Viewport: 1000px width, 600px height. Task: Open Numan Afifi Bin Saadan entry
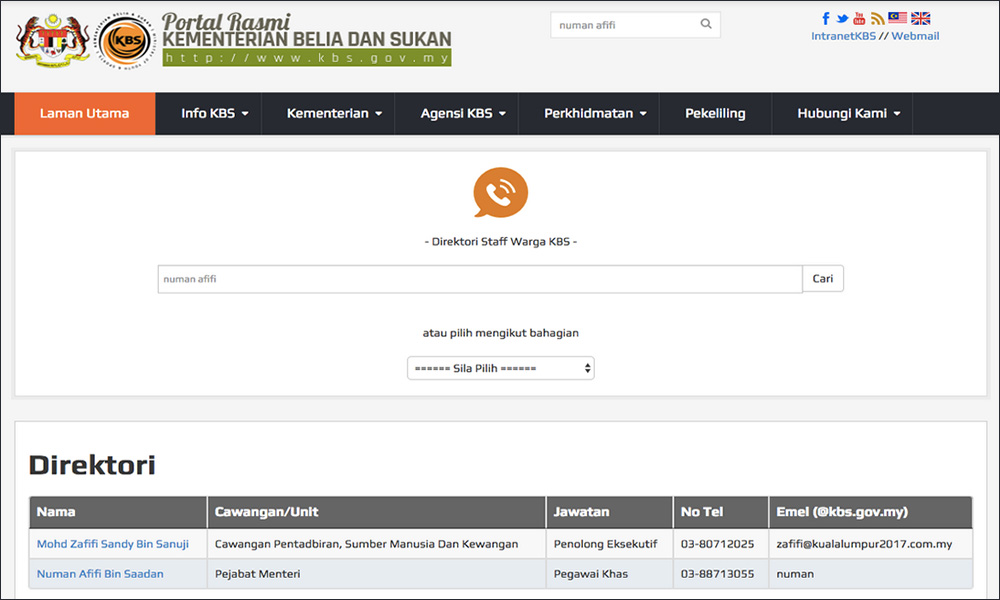(x=100, y=574)
